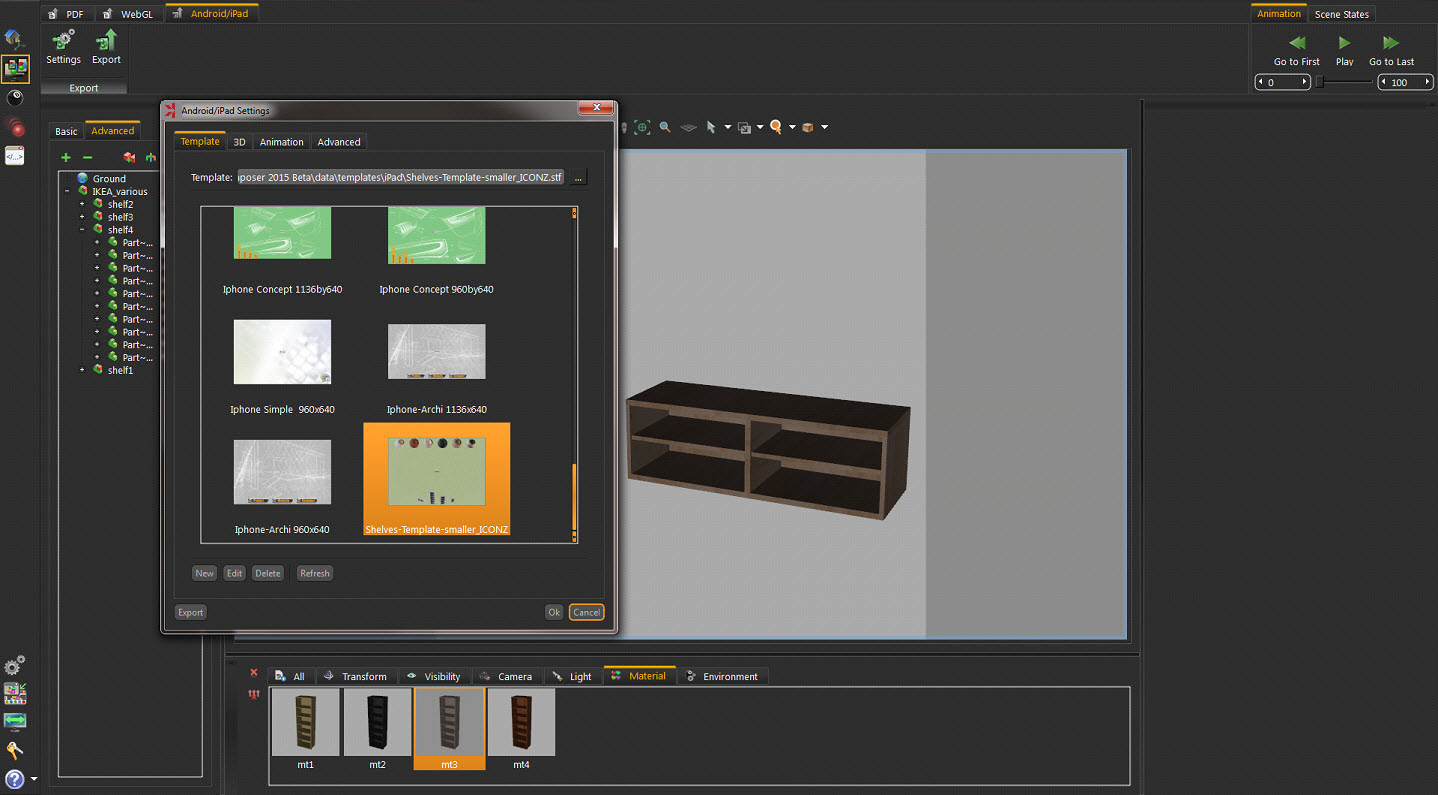
Task: Click the green Export arrow icon
Action: pos(106,40)
